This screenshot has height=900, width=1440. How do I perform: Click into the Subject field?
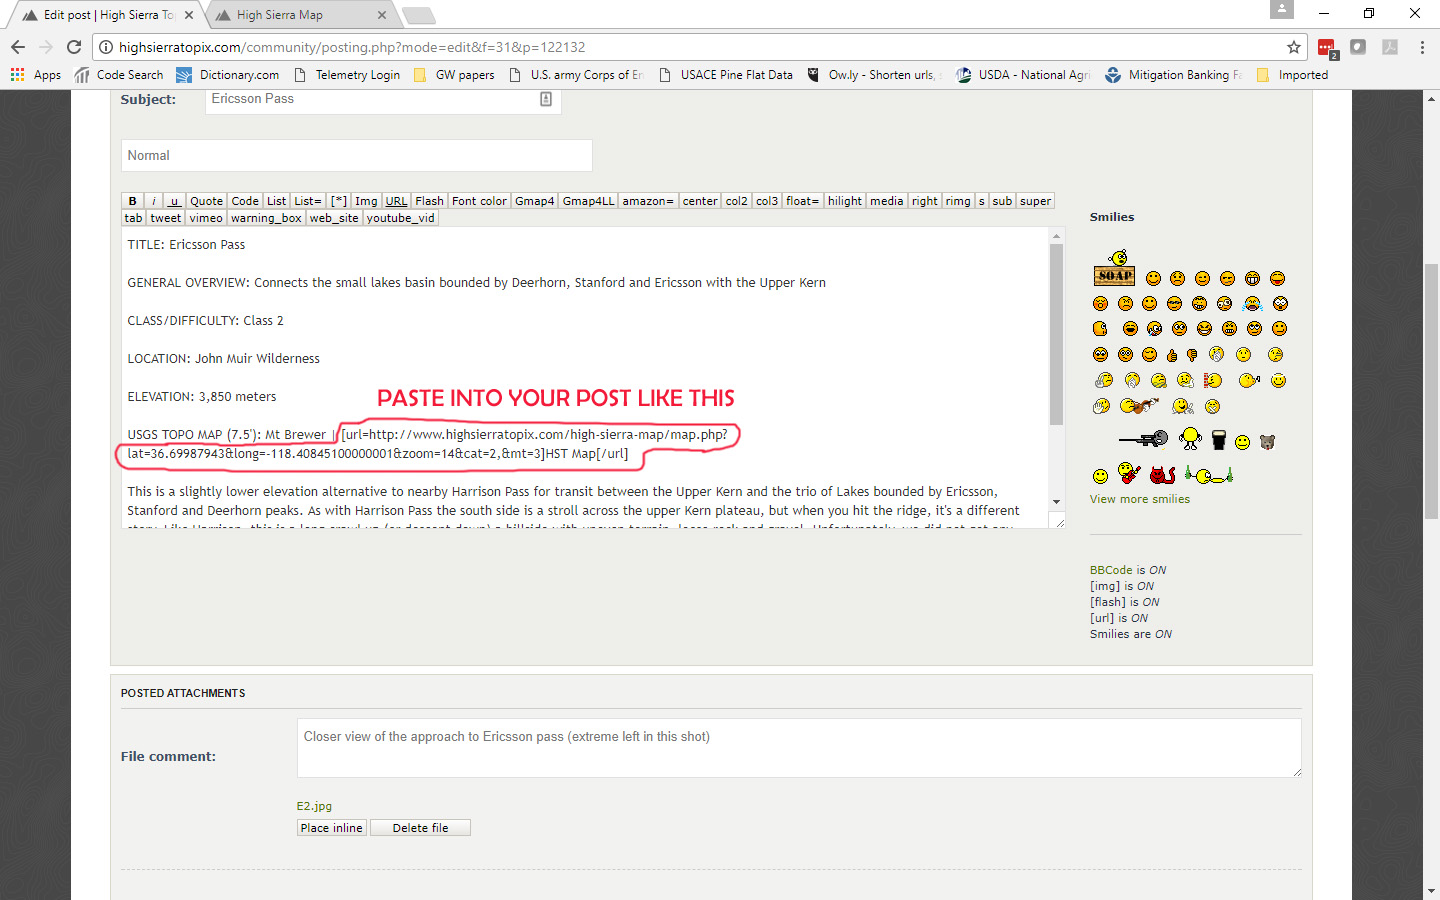click(383, 99)
